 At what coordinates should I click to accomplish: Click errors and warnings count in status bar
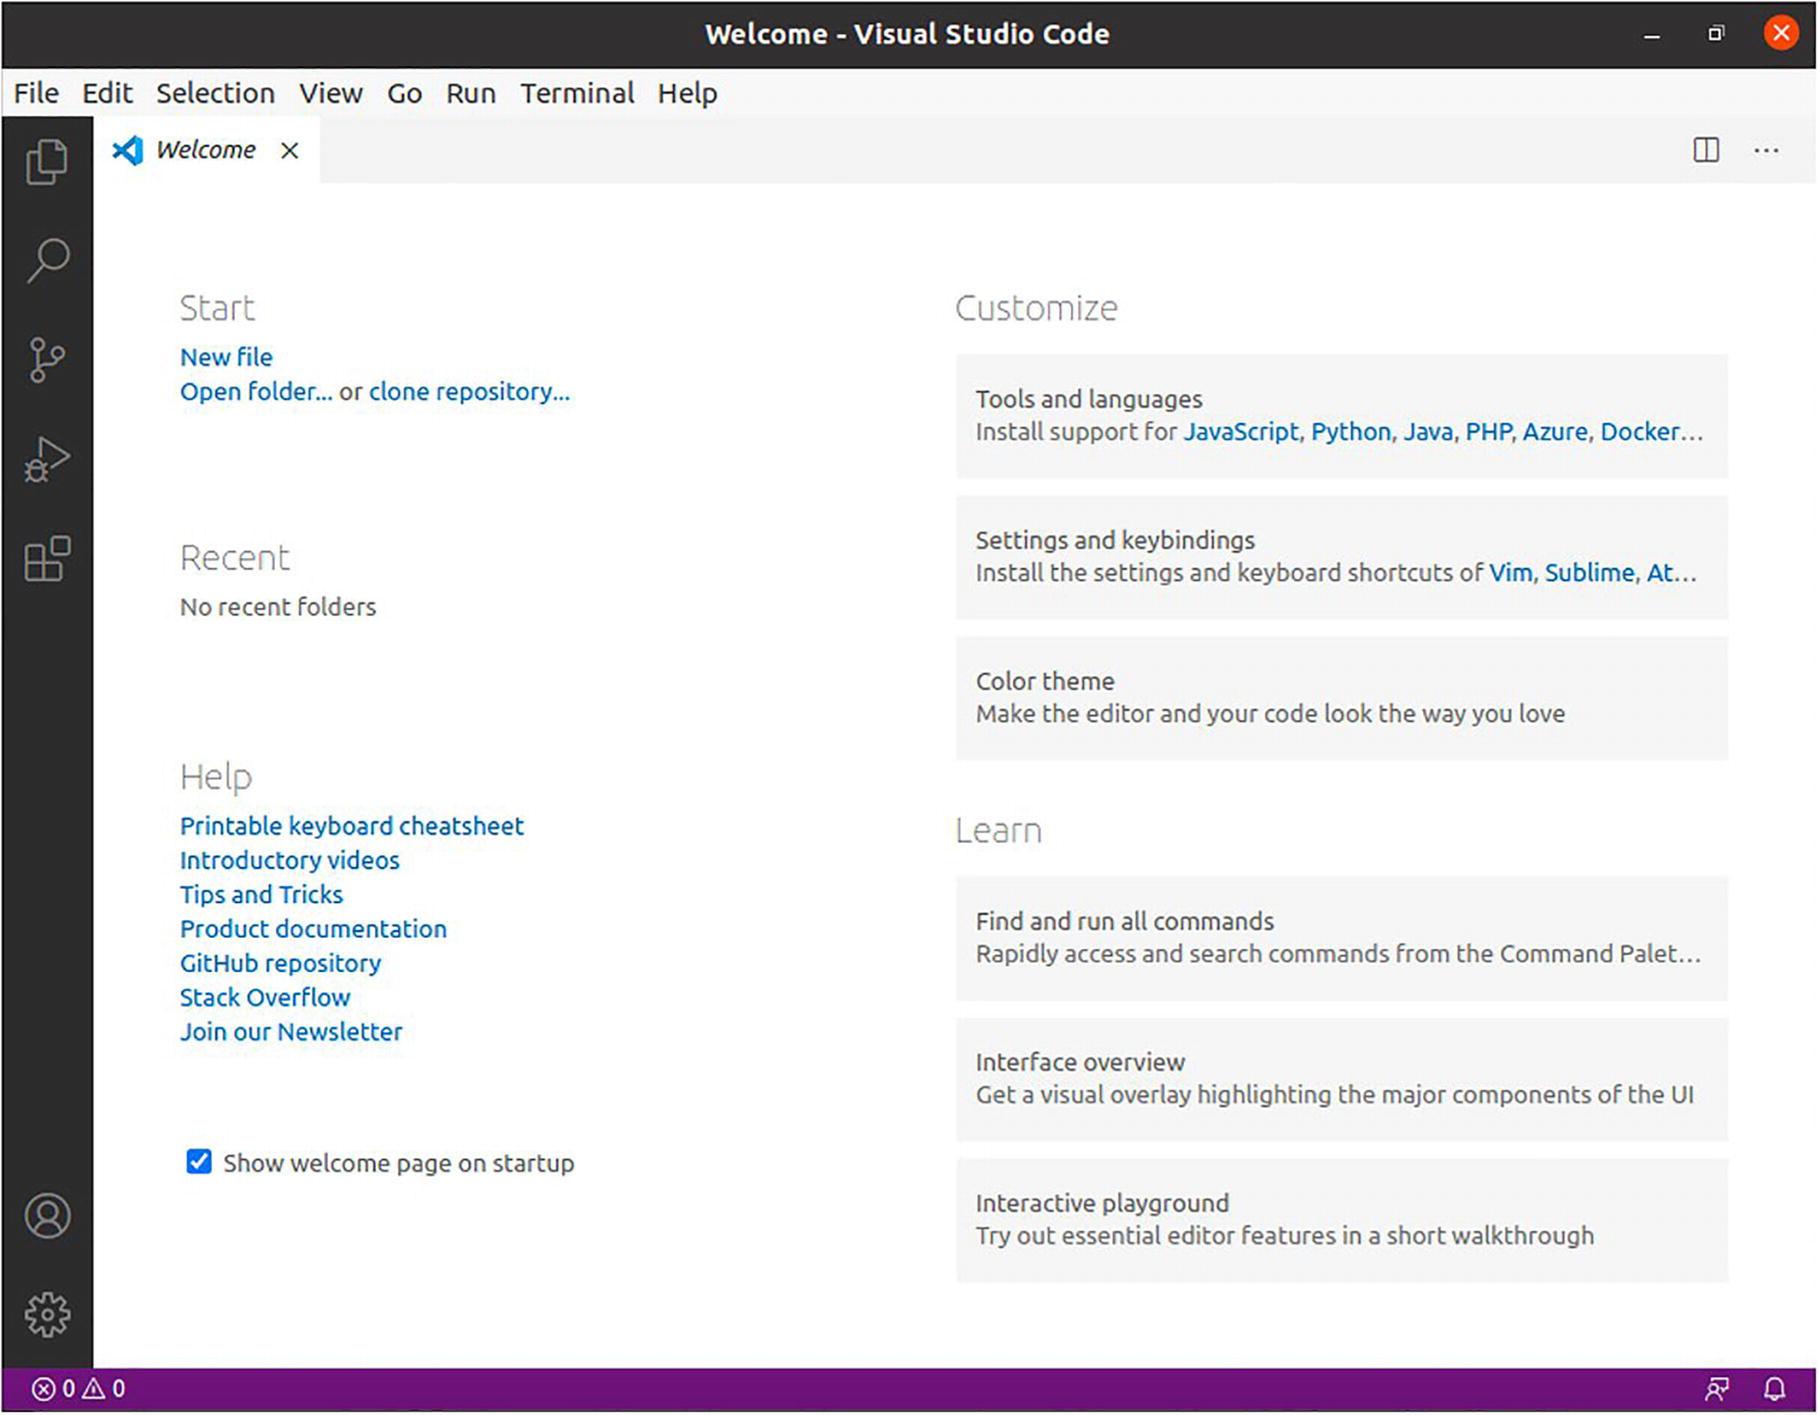click(x=78, y=1388)
